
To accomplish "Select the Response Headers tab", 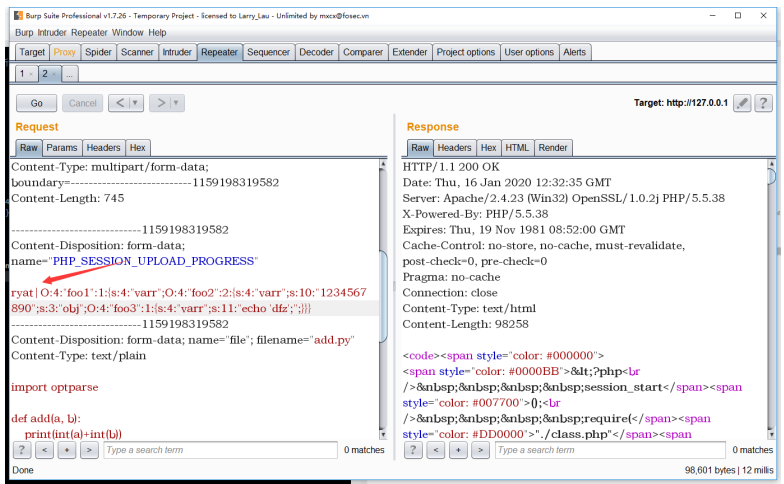I will pyautogui.click(x=454, y=148).
